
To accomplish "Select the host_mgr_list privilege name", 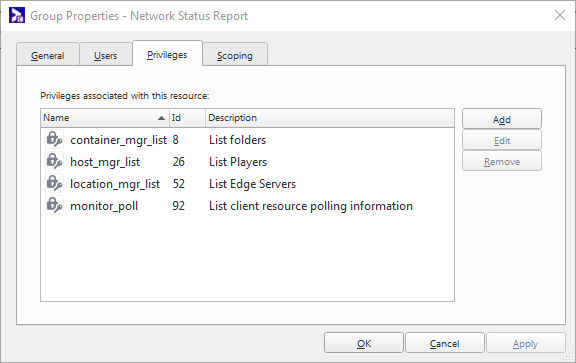I will click(x=105, y=162).
